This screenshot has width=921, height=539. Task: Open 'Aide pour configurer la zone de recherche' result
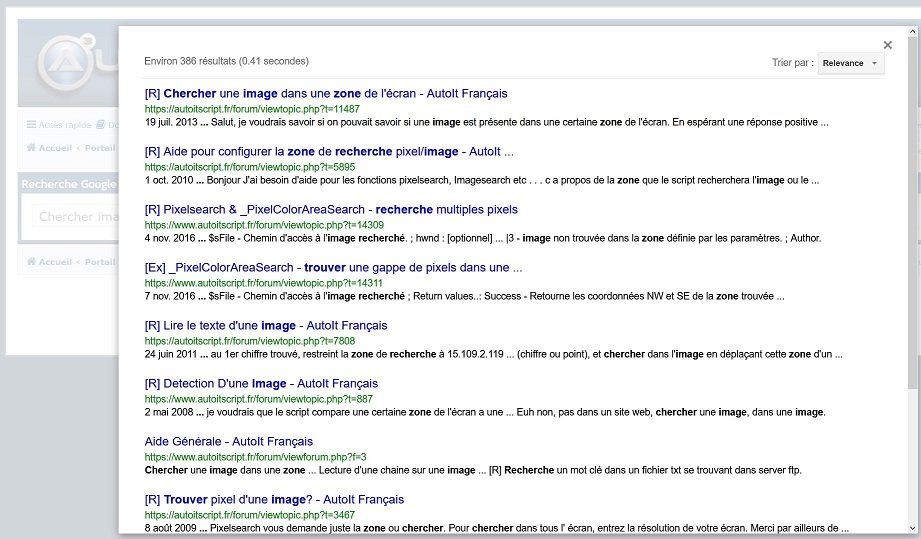(x=329, y=152)
